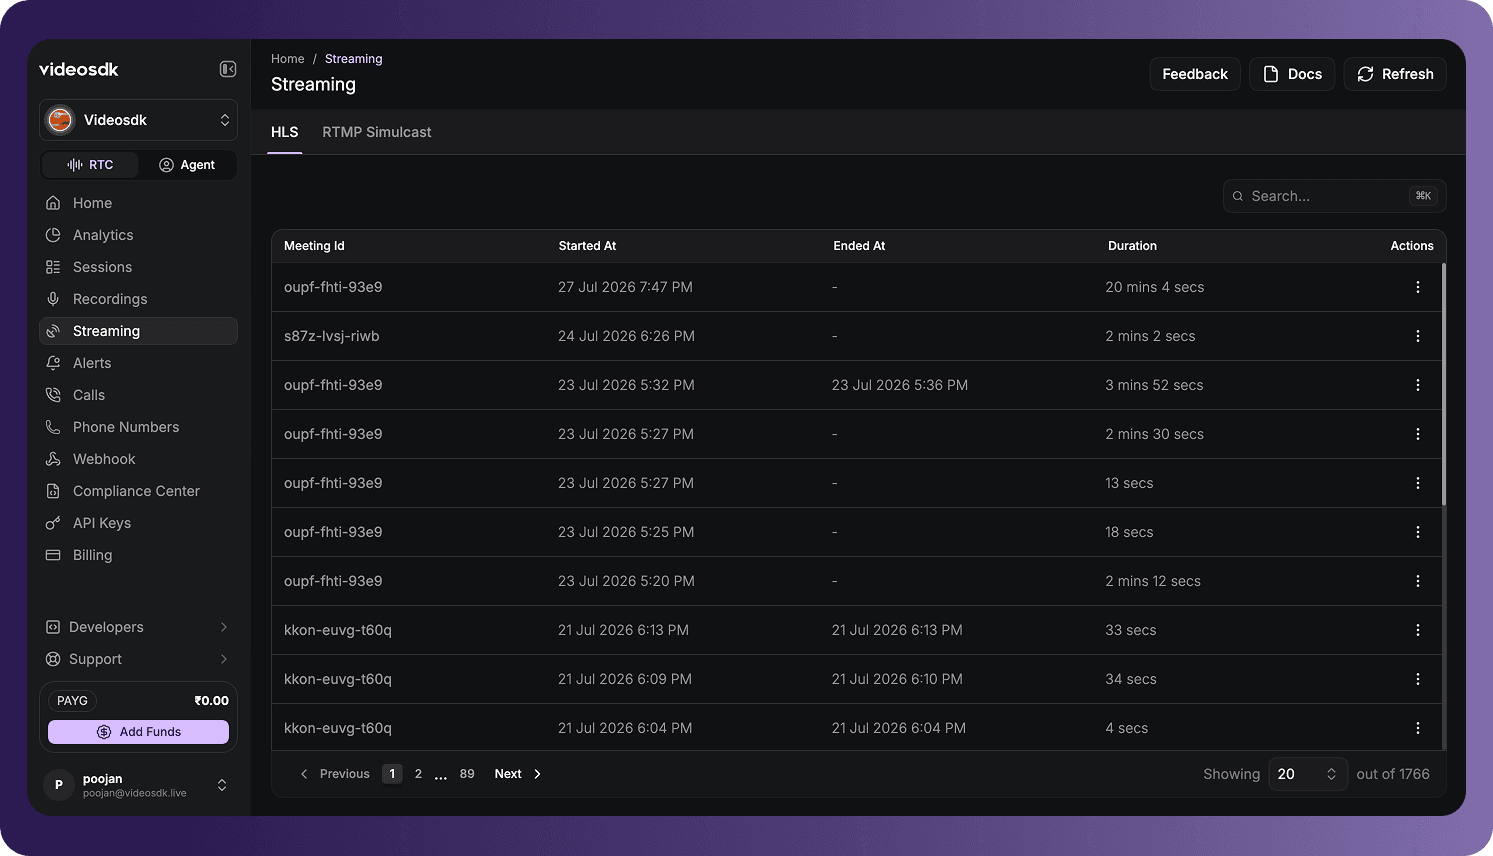The image size is (1493, 856).
Task: Open Sessions in the sidebar
Action: tap(138, 267)
